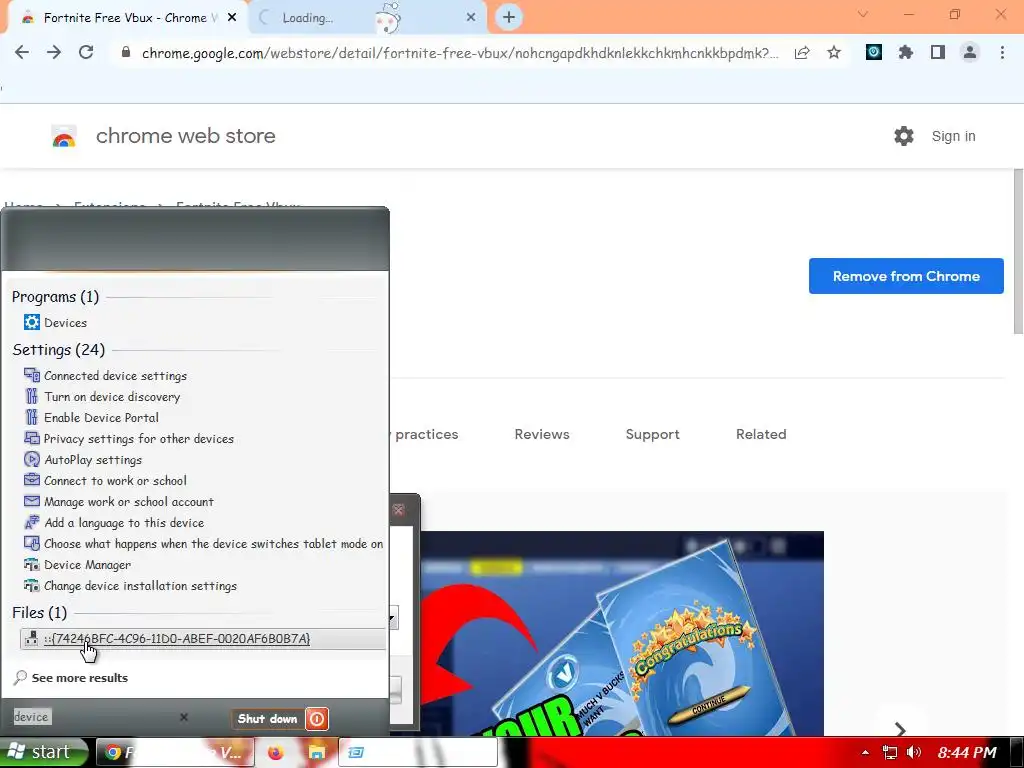
Task: Click the forward navigation arrow
Action: point(54,52)
